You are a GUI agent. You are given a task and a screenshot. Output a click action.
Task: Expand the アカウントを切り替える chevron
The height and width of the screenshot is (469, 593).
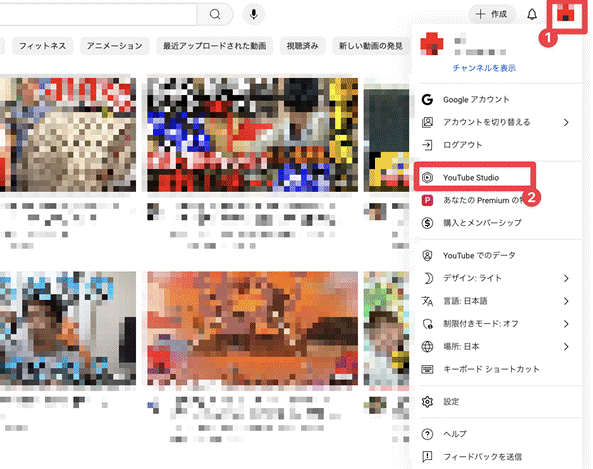coord(566,122)
